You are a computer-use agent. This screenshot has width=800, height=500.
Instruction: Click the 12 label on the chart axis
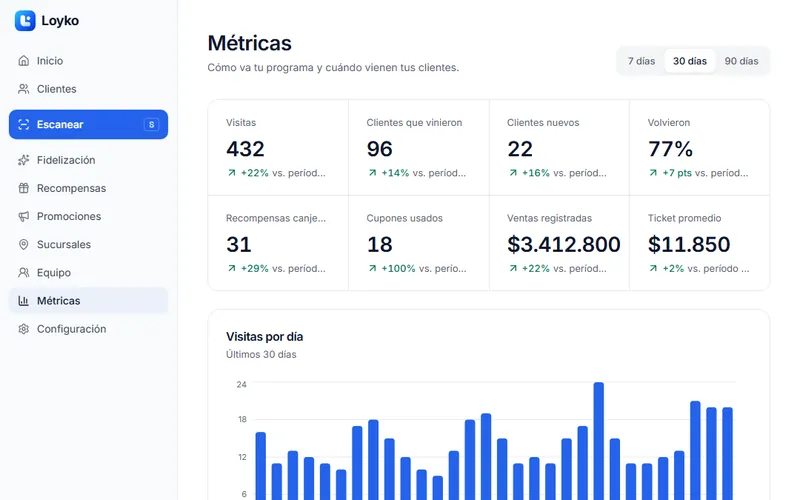tap(242, 457)
